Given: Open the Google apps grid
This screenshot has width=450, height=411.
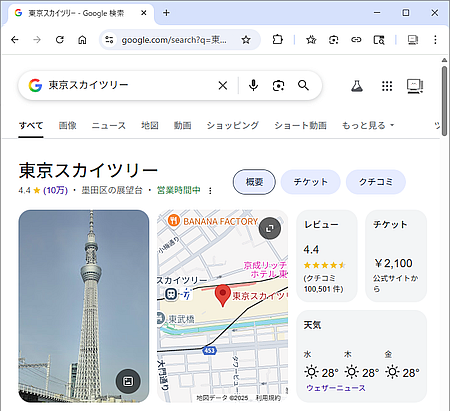Looking at the screenshot, I should [x=387, y=86].
